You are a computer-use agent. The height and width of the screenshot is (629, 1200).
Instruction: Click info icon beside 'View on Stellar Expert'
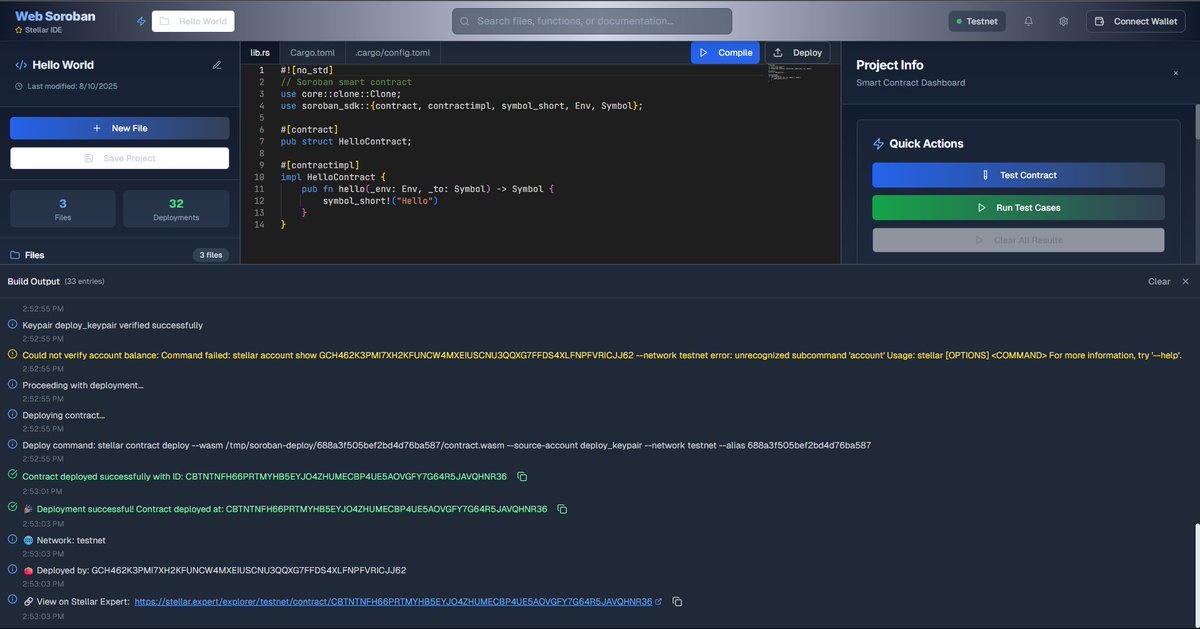click(x=12, y=600)
